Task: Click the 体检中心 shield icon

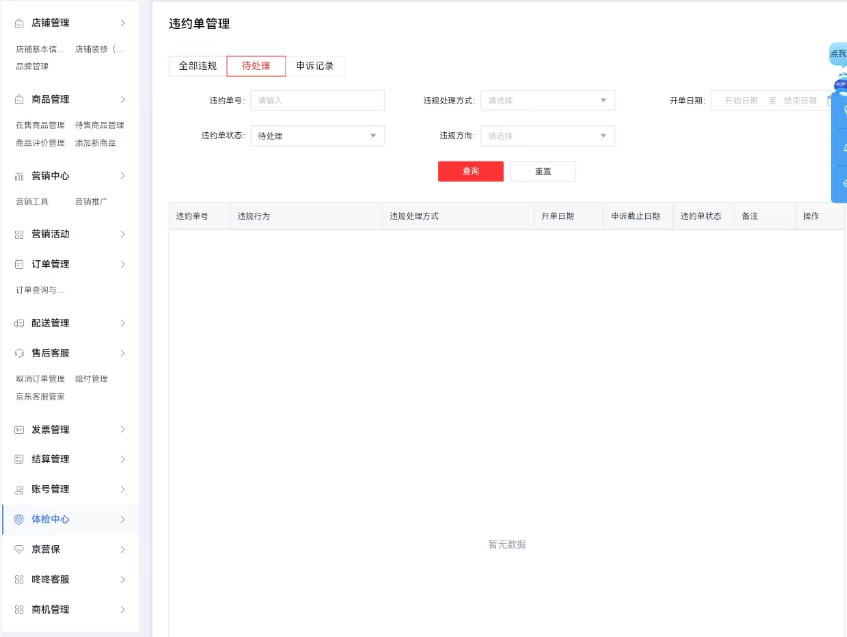Action: pyautogui.click(x=19, y=520)
